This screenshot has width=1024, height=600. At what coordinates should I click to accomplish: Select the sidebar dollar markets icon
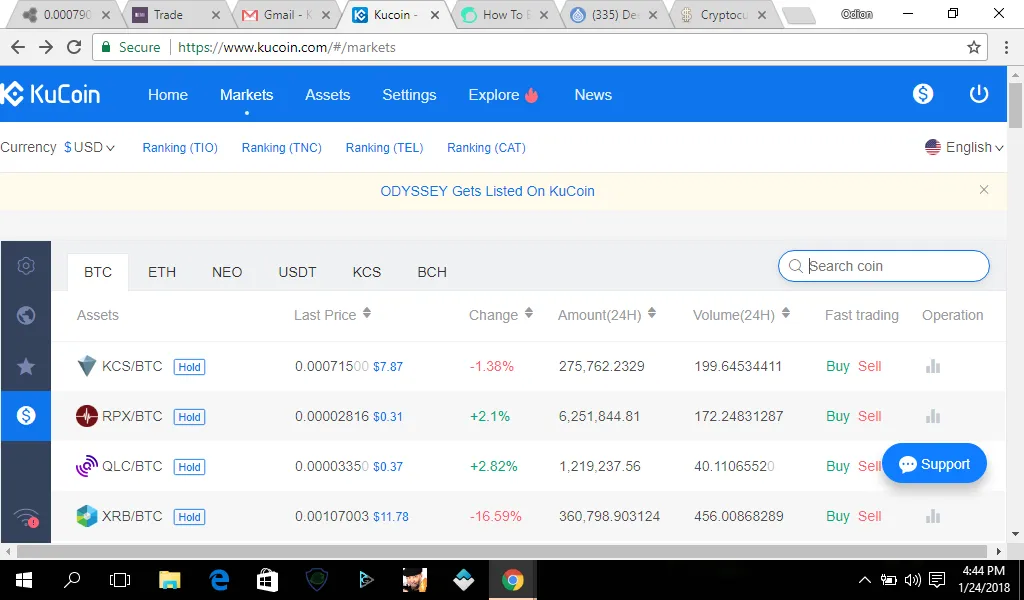[26, 415]
